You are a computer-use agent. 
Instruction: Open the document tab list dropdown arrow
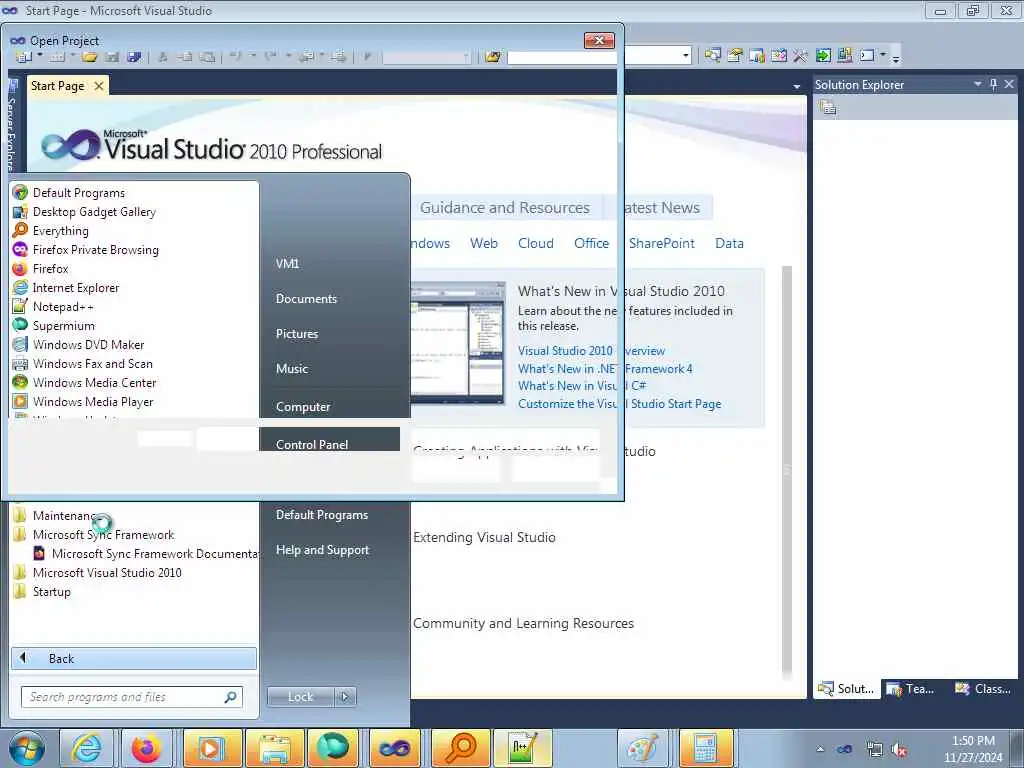797,86
